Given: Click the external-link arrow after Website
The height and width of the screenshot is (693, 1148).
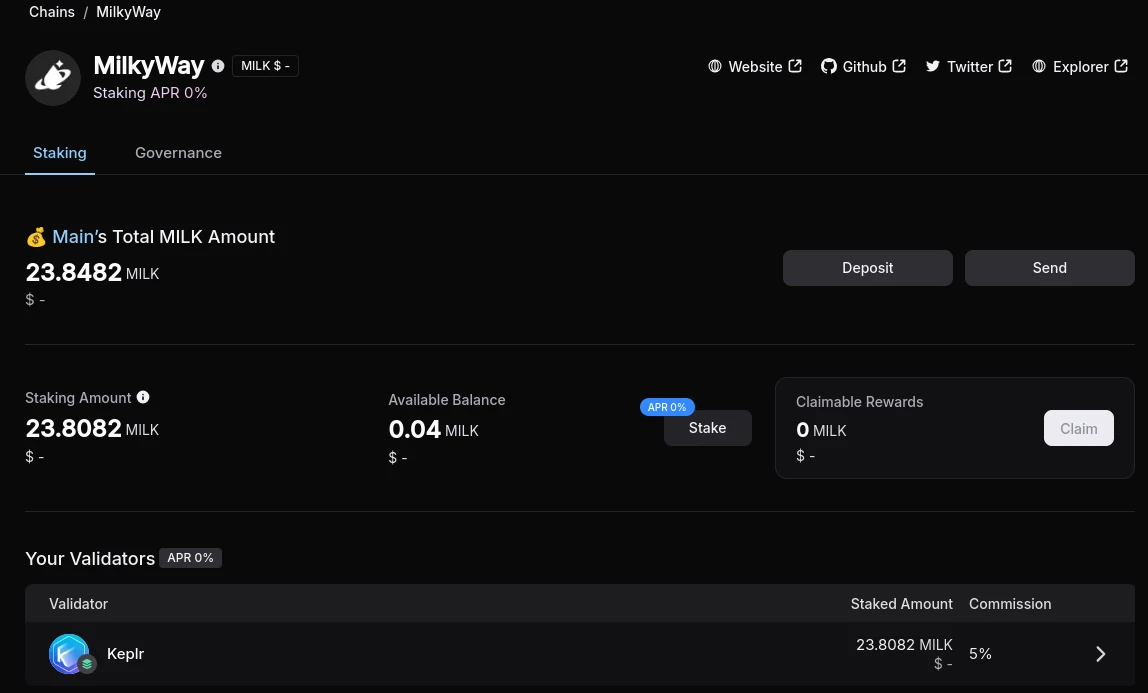Looking at the screenshot, I should [x=795, y=66].
